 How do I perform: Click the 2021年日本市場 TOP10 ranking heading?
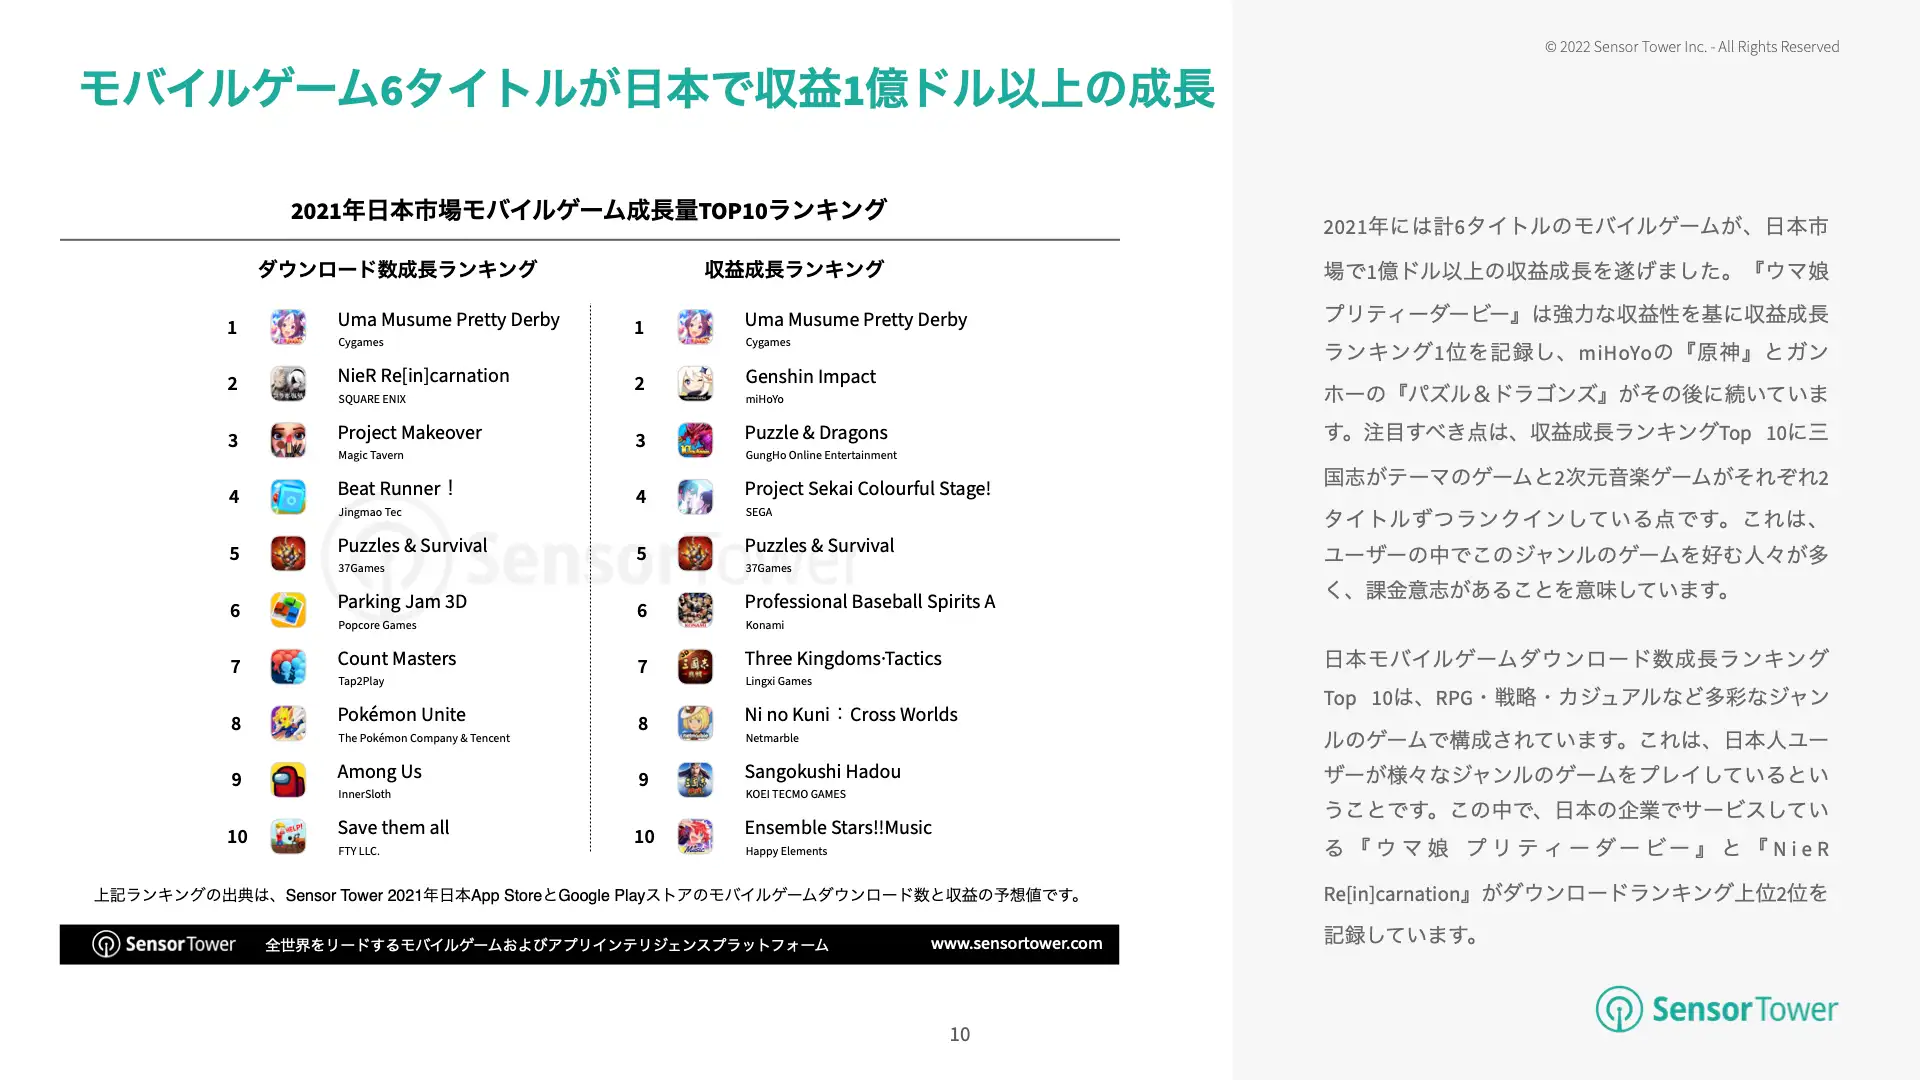[x=588, y=210]
